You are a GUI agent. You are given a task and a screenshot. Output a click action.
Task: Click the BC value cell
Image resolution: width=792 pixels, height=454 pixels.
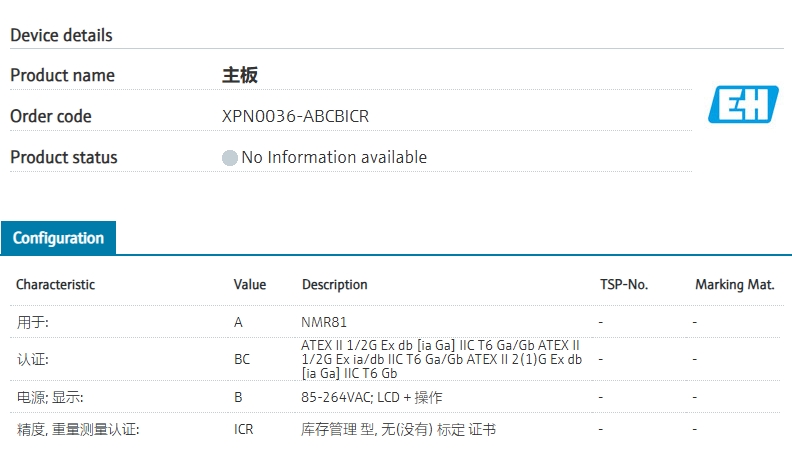(243, 358)
